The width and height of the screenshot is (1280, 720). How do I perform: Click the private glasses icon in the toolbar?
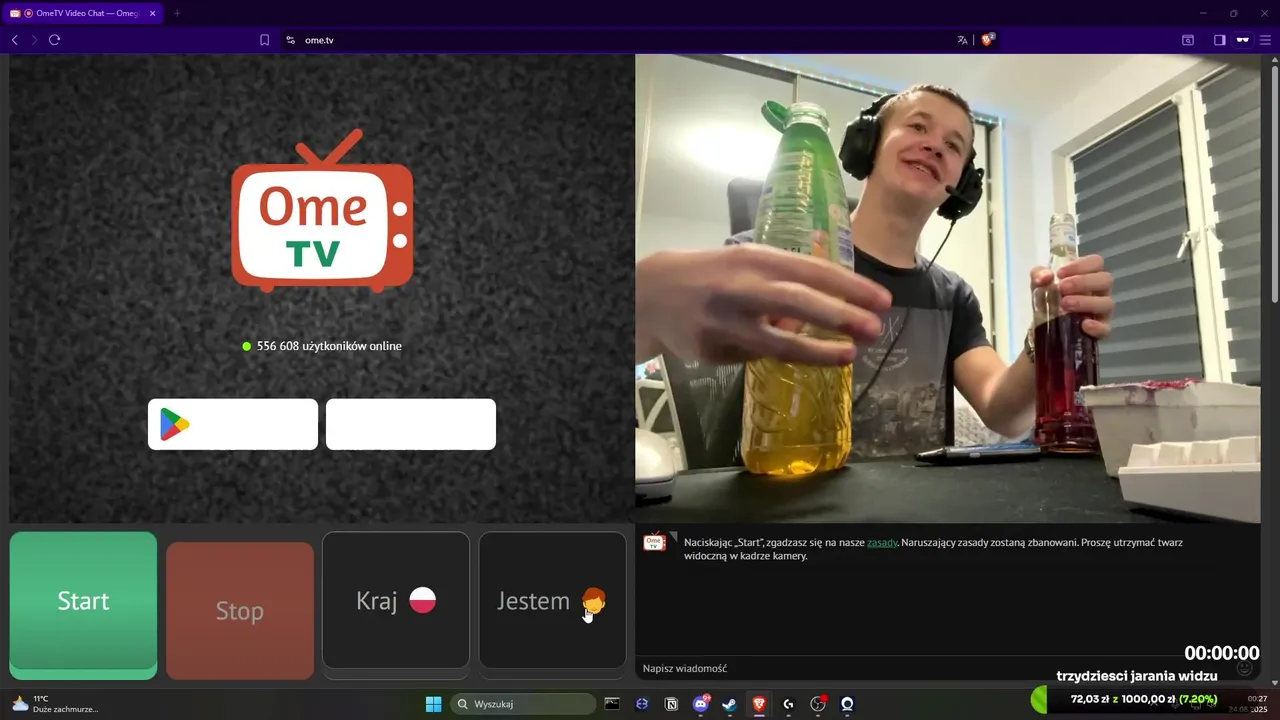(x=1243, y=40)
